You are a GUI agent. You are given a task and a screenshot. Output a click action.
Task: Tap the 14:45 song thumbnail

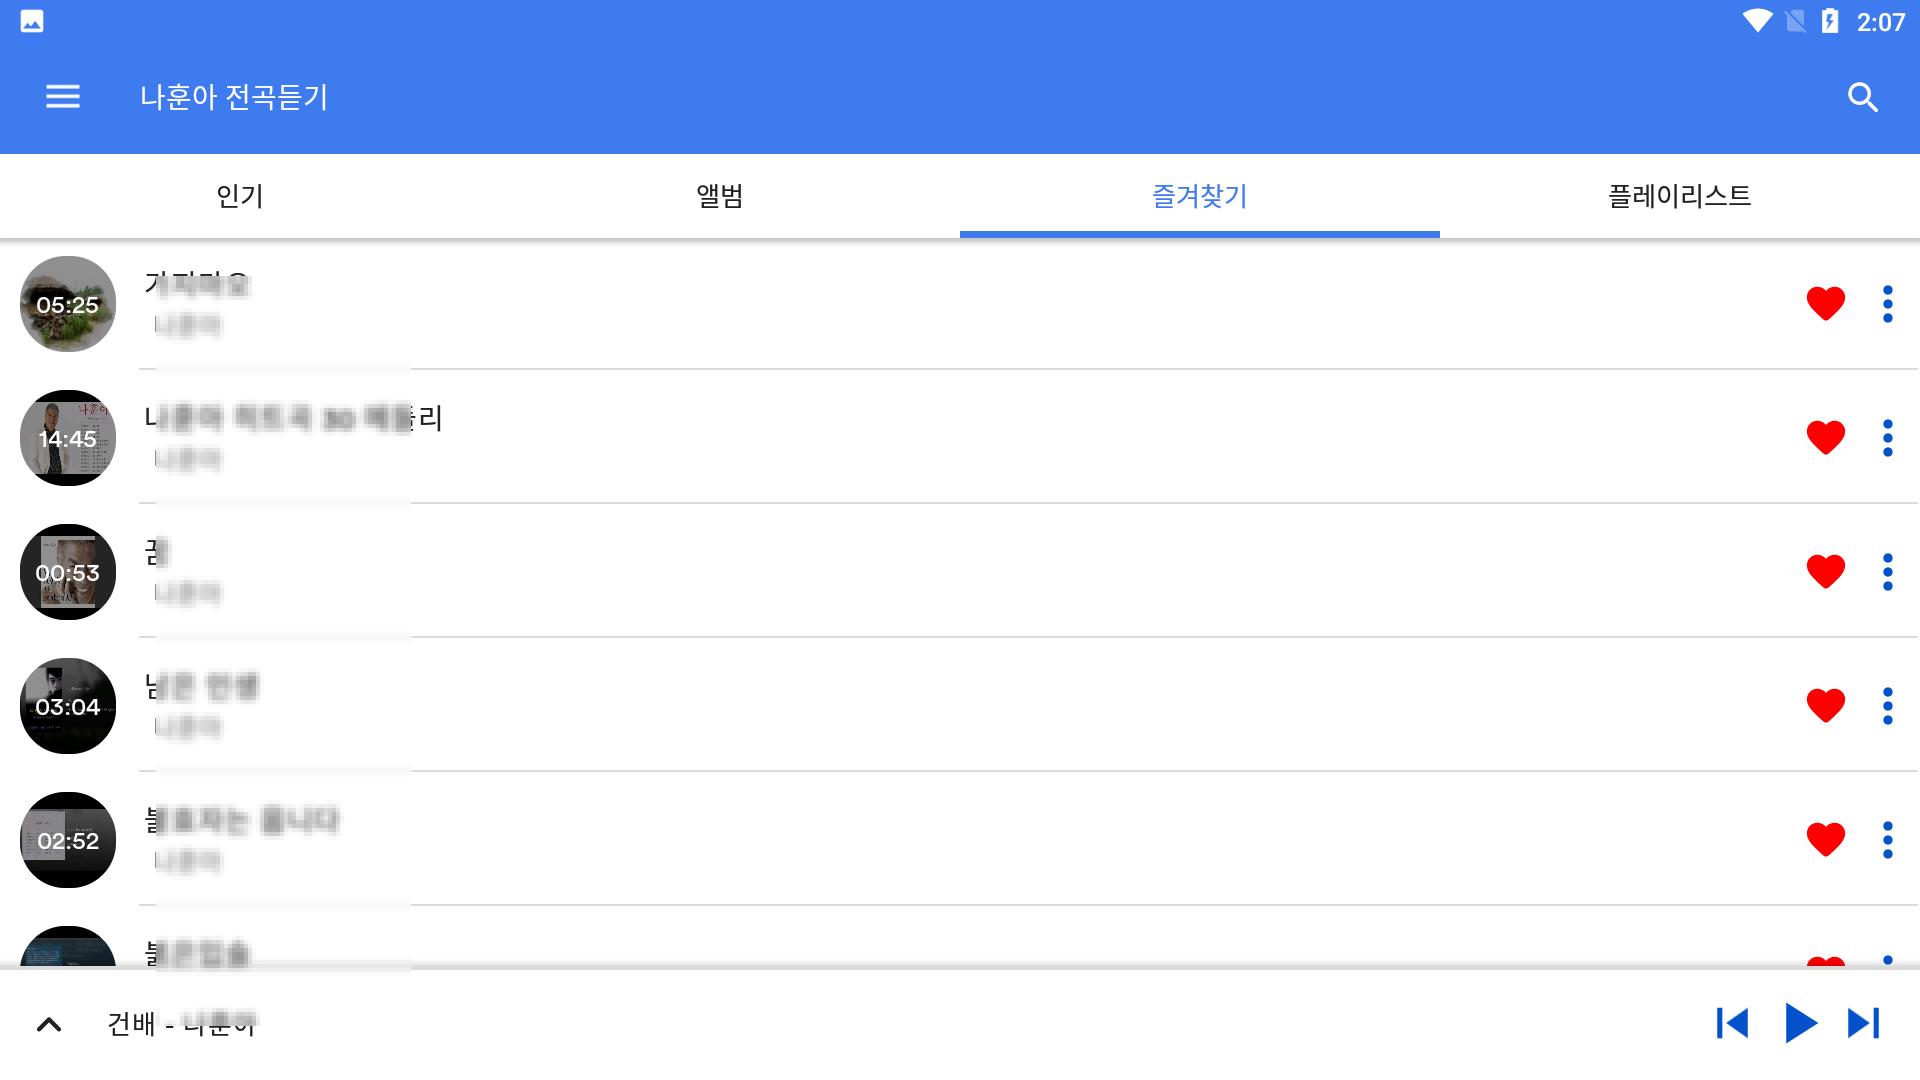point(68,438)
